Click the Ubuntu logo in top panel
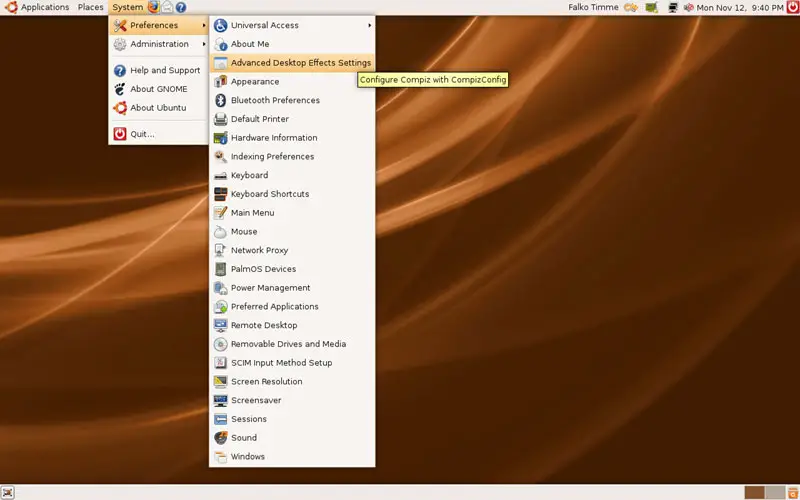The width and height of the screenshot is (800, 500). tap(11, 7)
